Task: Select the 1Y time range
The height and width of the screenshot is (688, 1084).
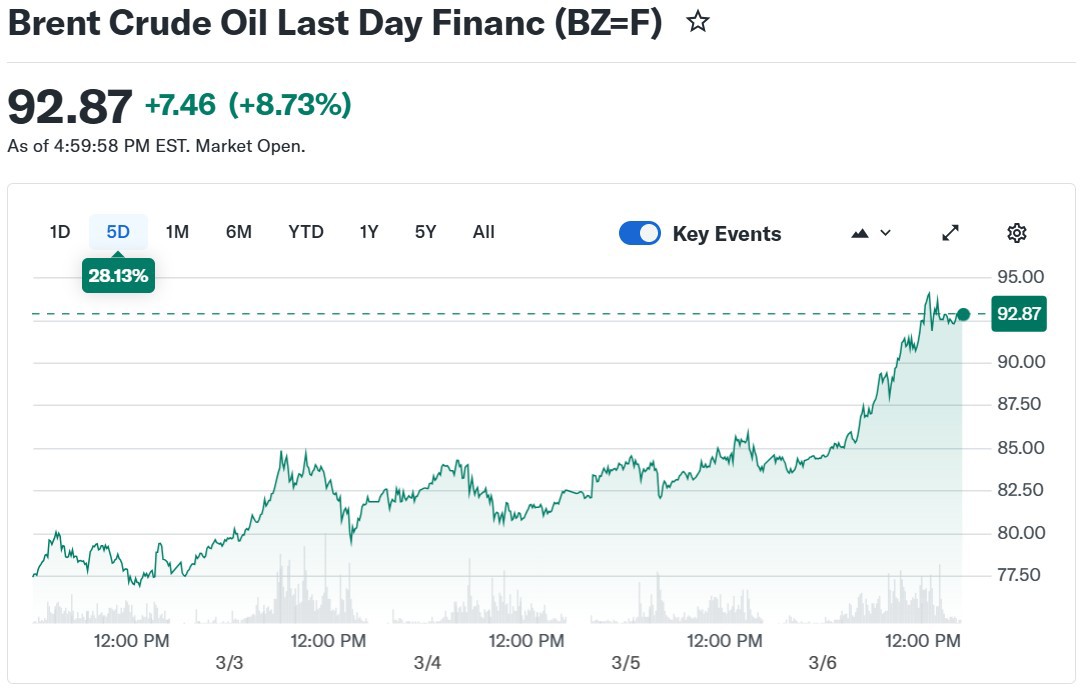Action: pos(369,232)
